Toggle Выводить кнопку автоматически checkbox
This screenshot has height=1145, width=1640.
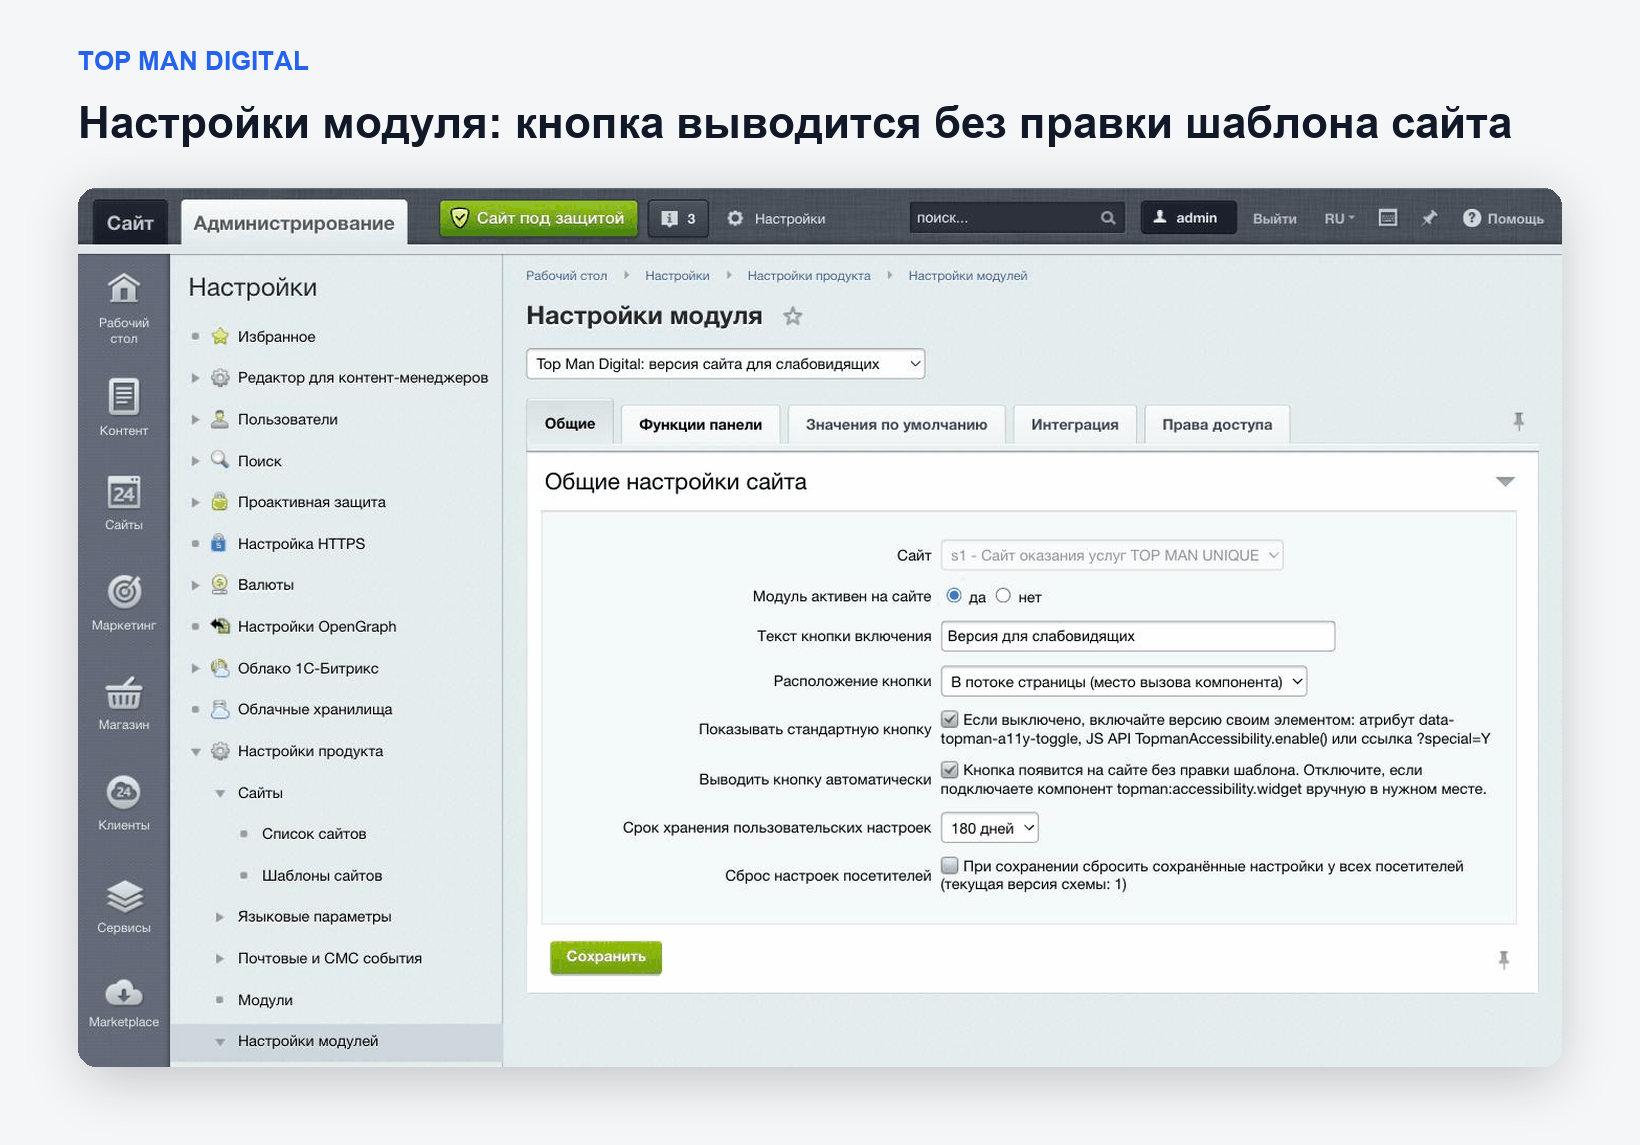[950, 770]
